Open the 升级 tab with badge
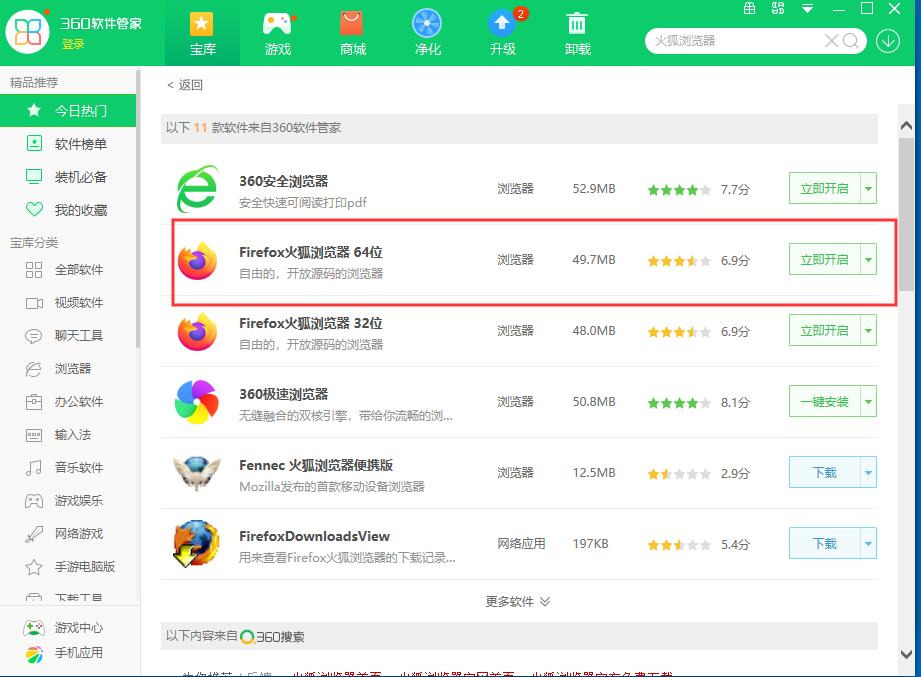Screen dimensions: 921x677 coord(503,33)
